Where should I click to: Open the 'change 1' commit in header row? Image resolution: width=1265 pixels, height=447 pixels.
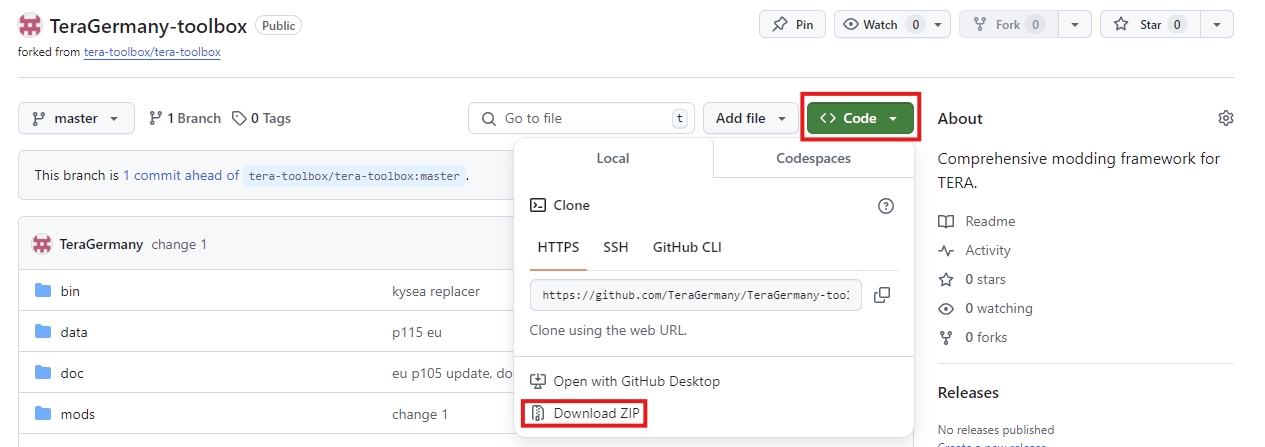pos(179,244)
